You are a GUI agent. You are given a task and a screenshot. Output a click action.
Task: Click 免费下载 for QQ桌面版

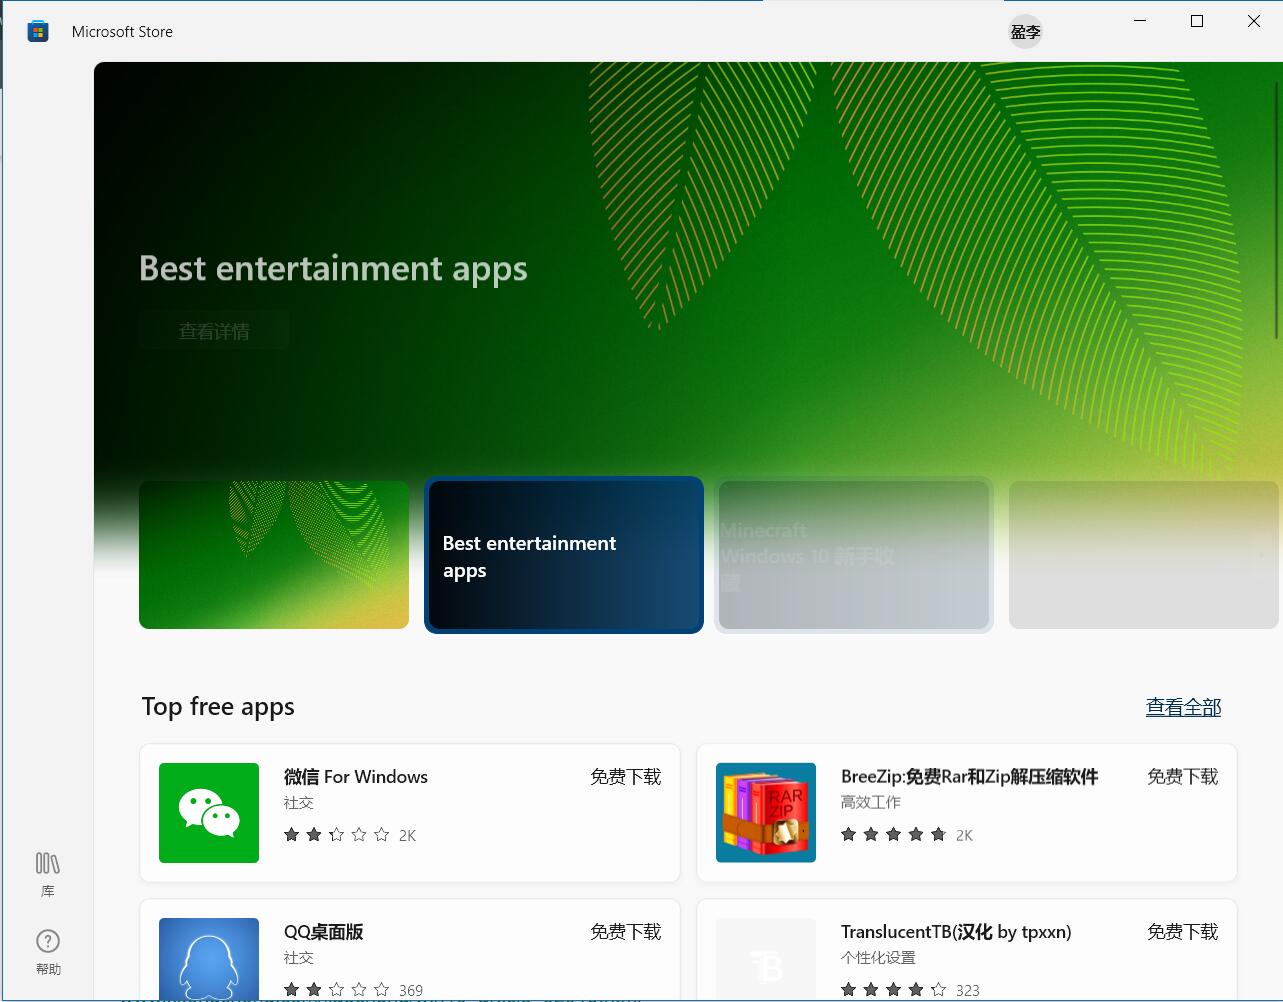625,932
